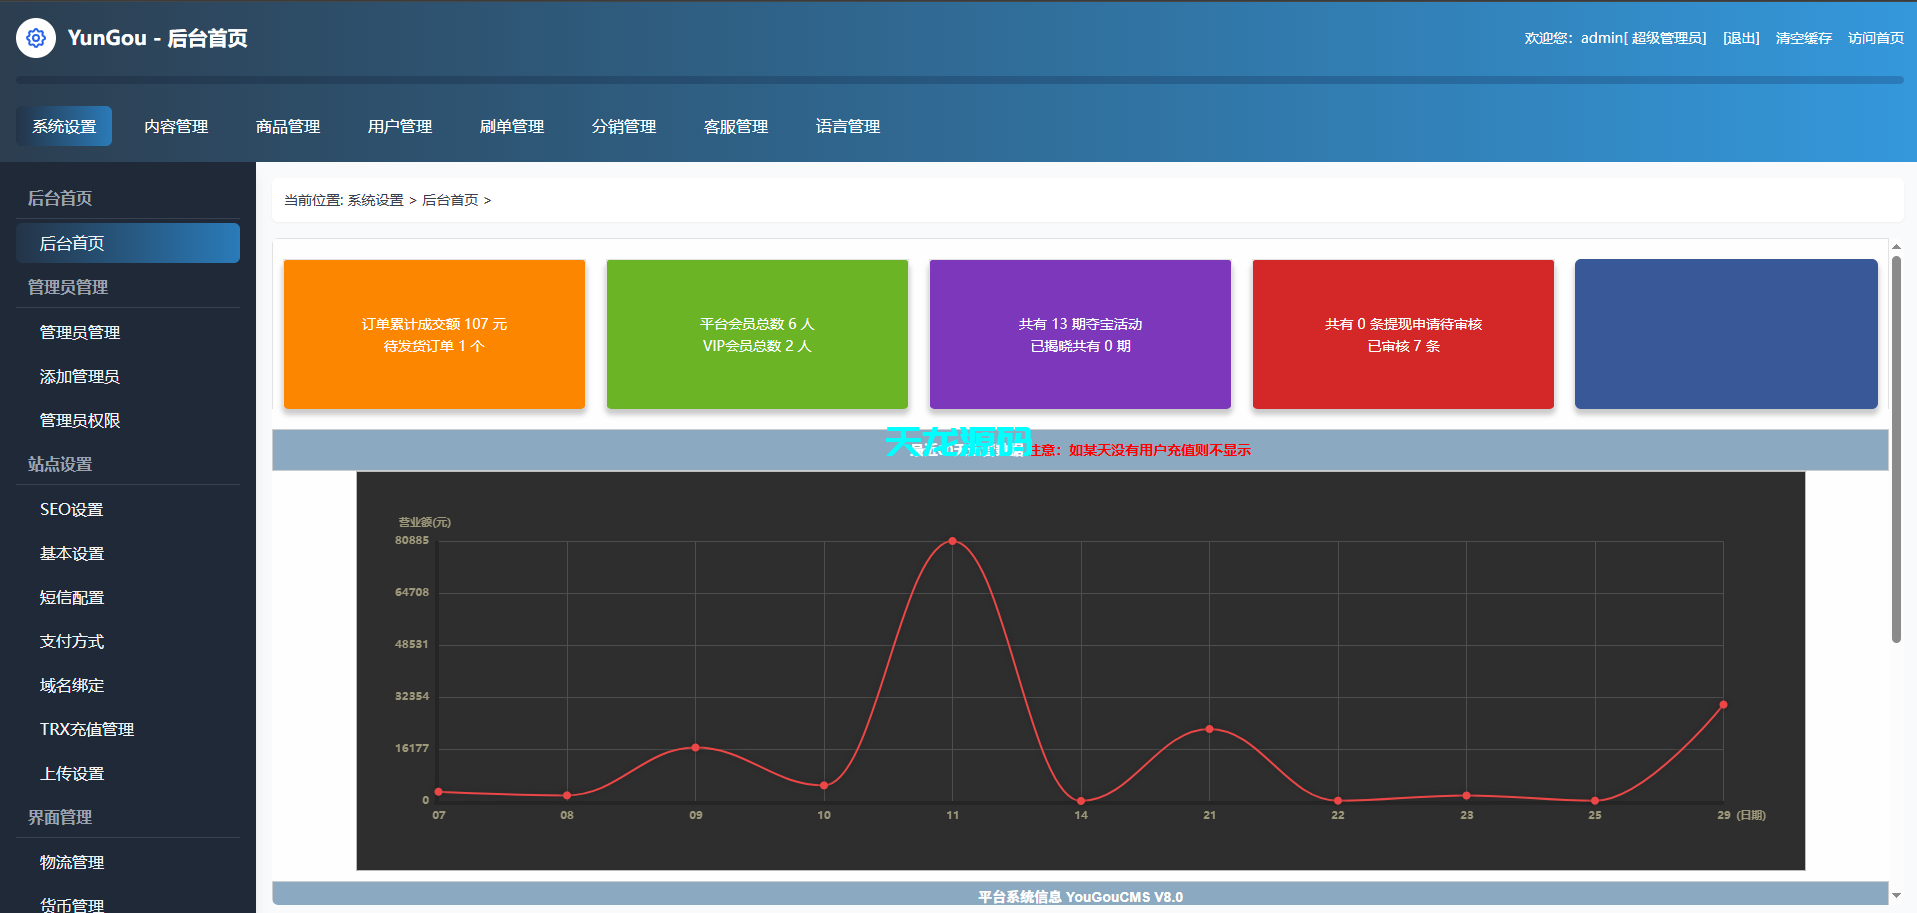Viewport: 1917px width, 913px height.
Task: Click the 退出 logout link
Action: 1741,38
